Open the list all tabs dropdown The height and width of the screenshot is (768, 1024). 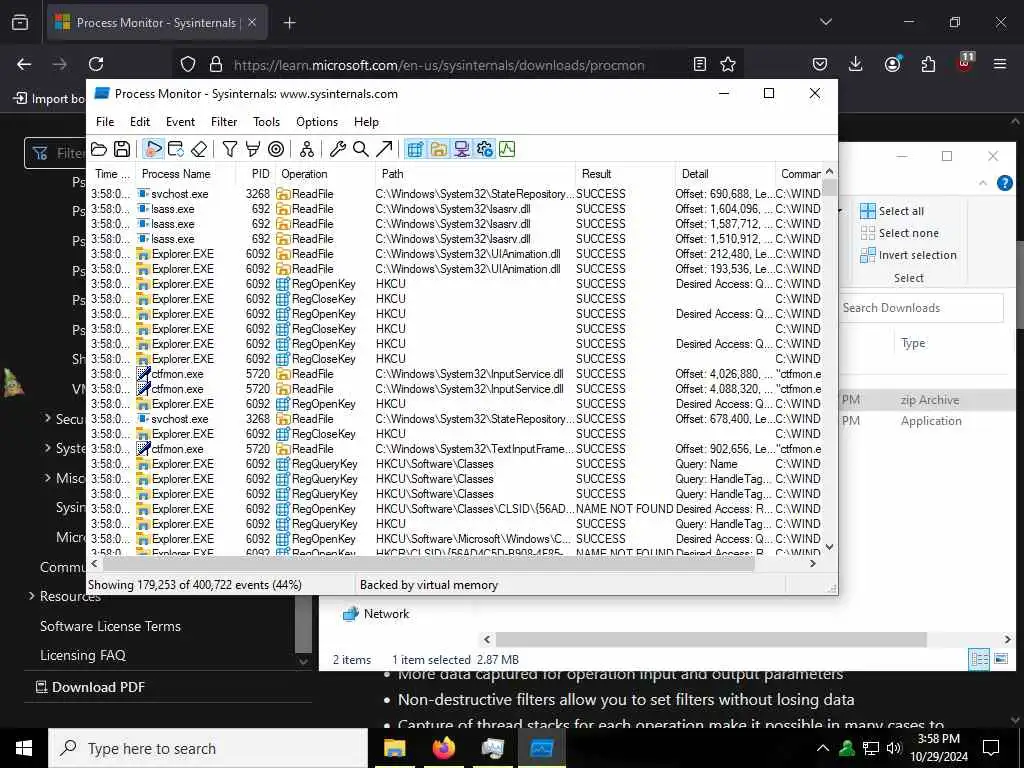(x=825, y=22)
